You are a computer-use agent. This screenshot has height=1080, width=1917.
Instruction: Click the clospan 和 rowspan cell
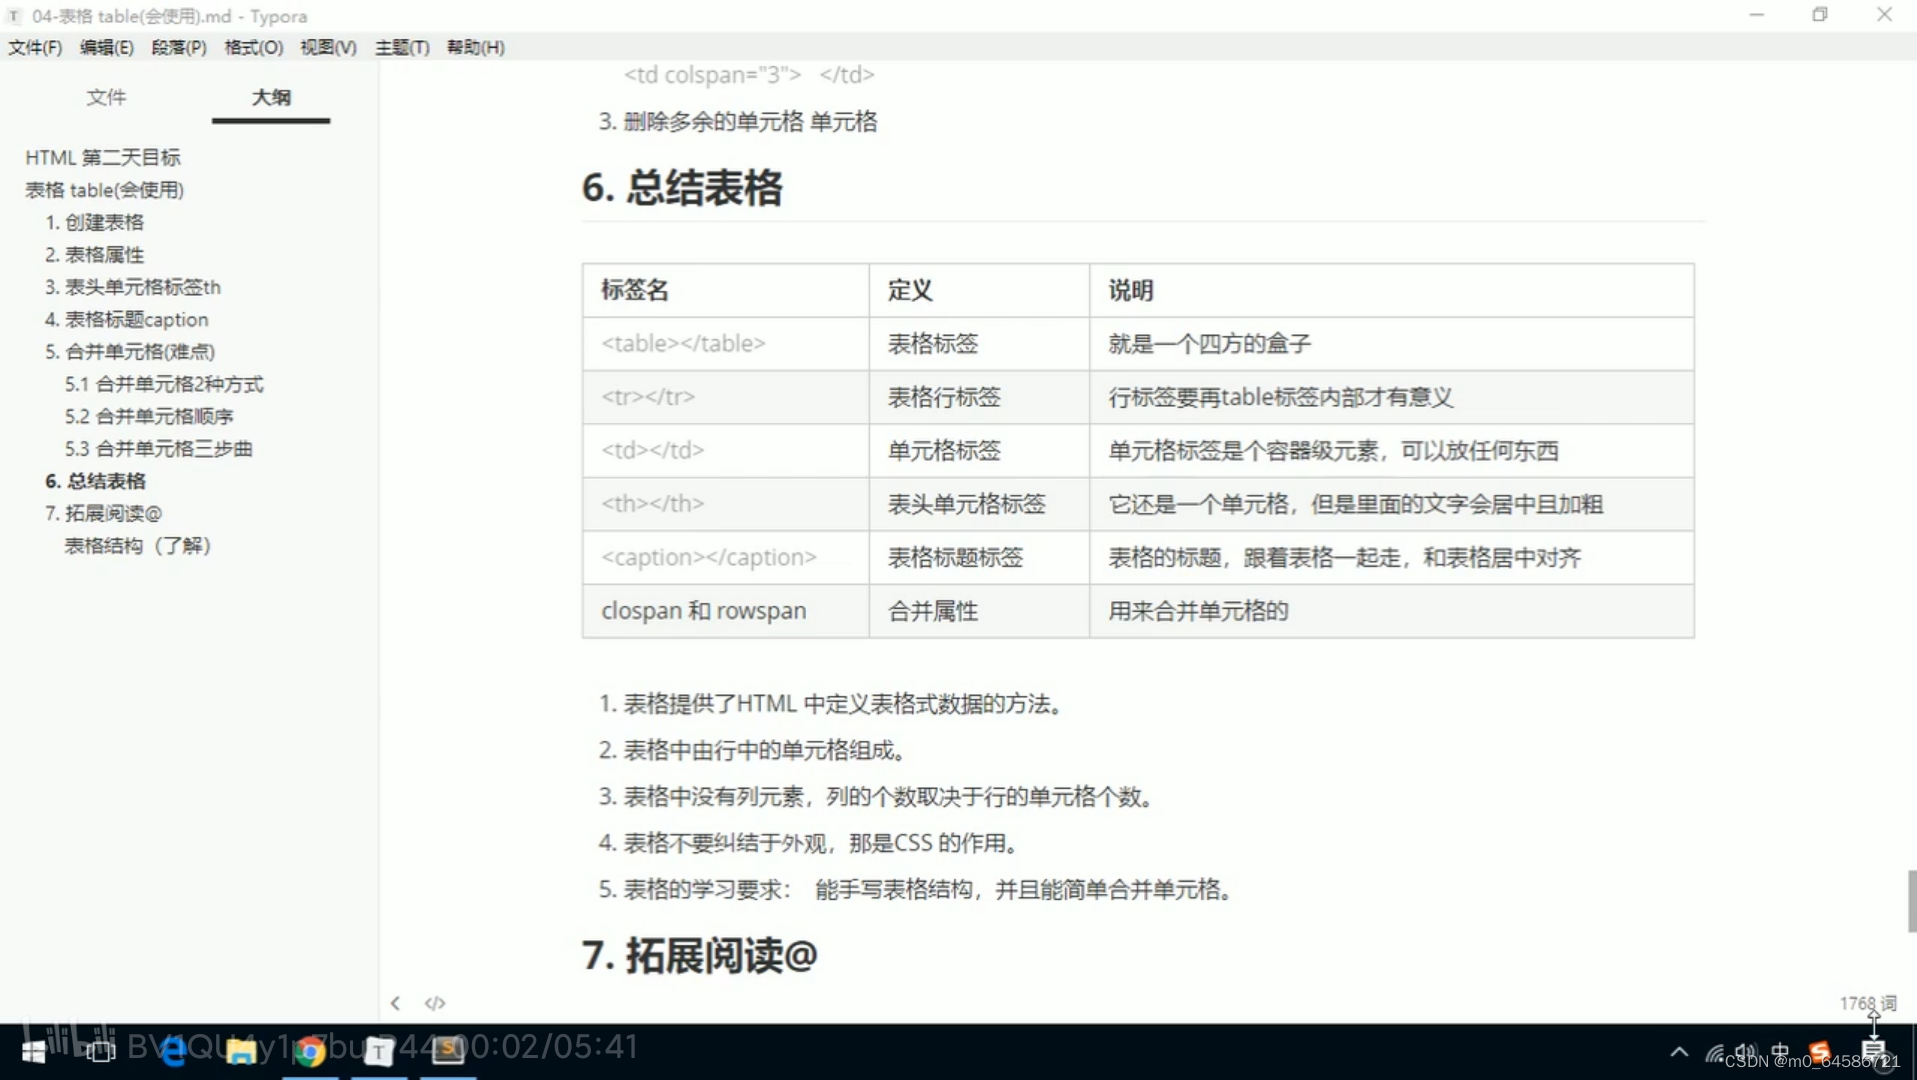[725, 611]
